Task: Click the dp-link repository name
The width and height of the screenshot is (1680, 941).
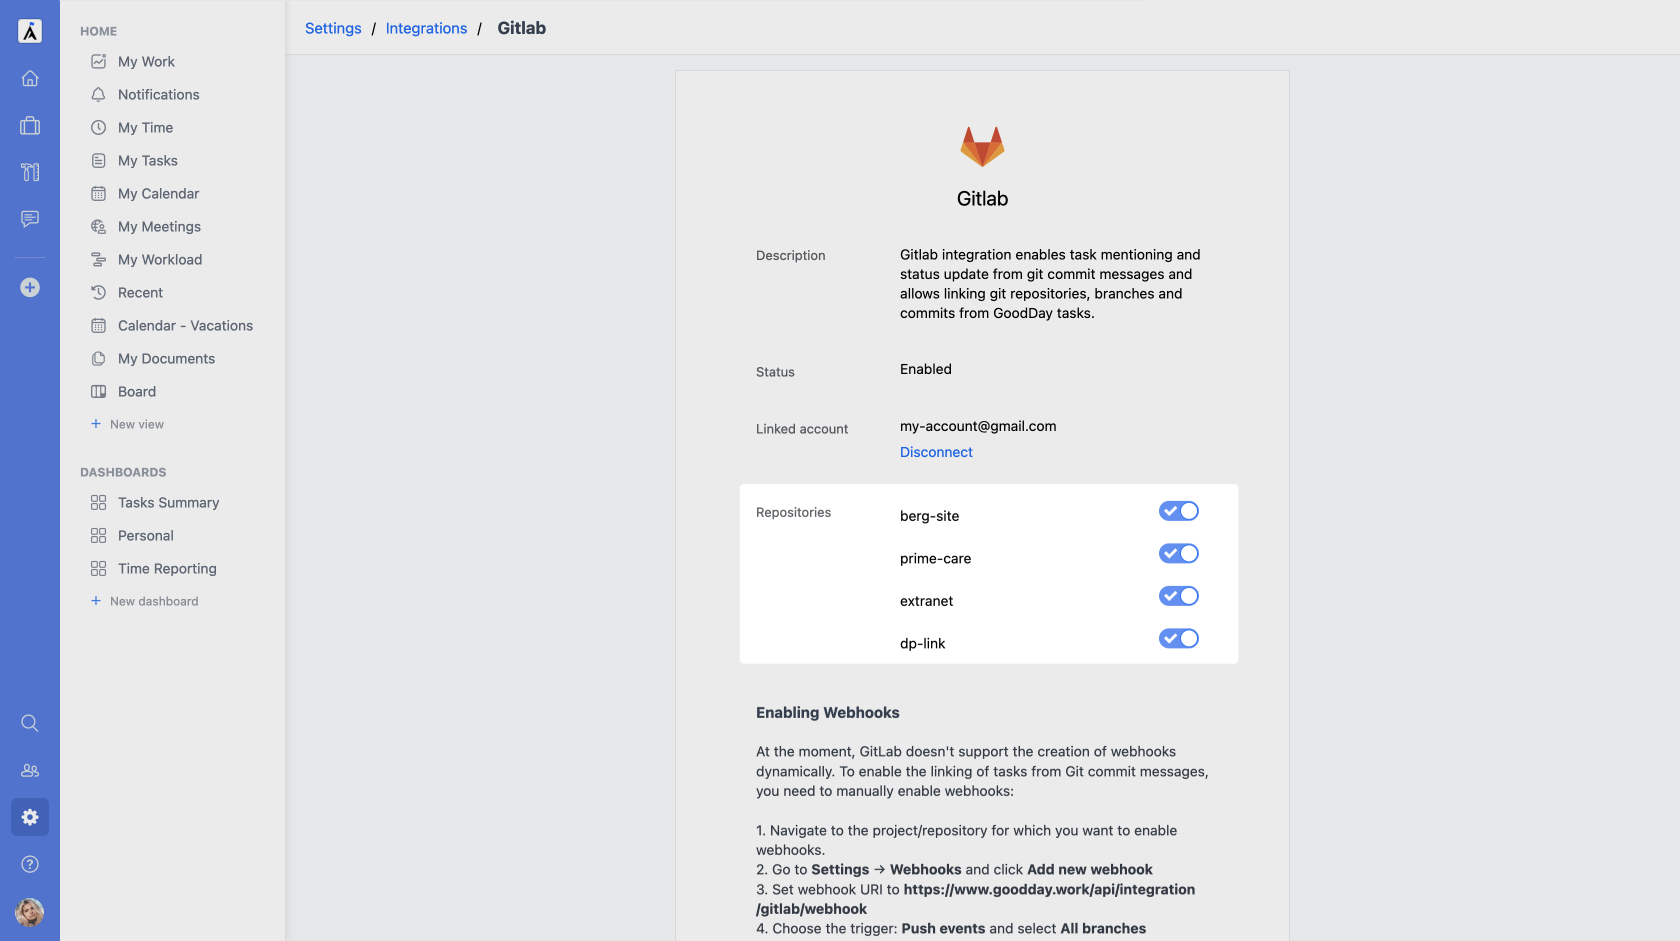Action: coord(922,644)
